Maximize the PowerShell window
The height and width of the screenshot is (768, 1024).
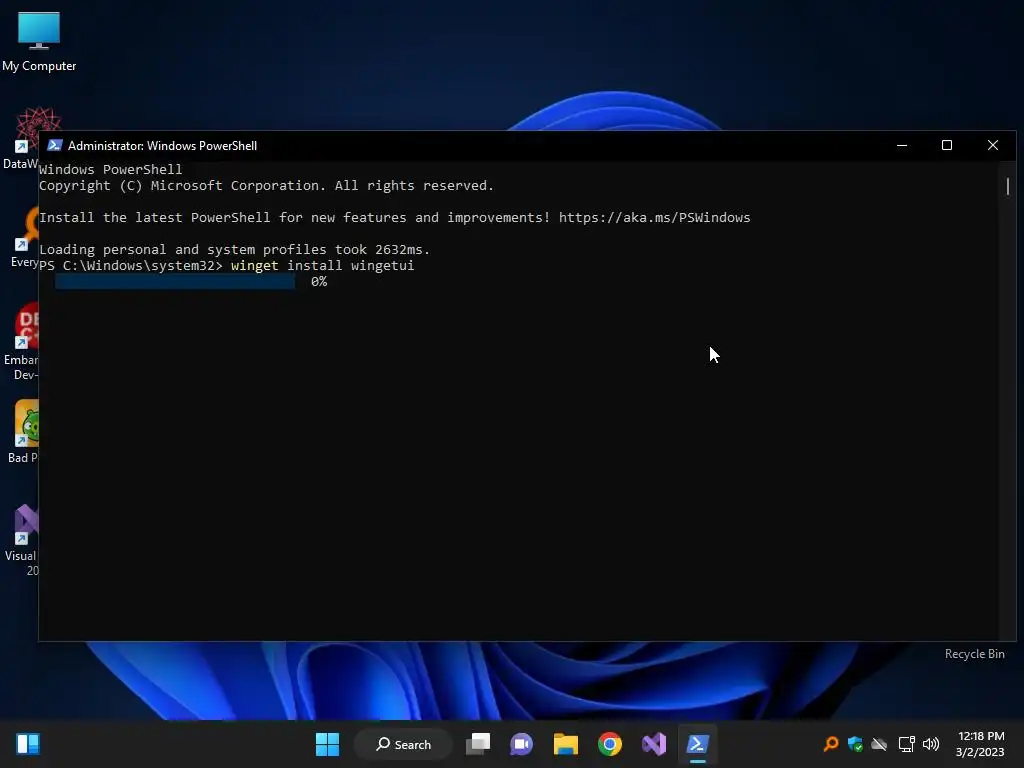(947, 145)
